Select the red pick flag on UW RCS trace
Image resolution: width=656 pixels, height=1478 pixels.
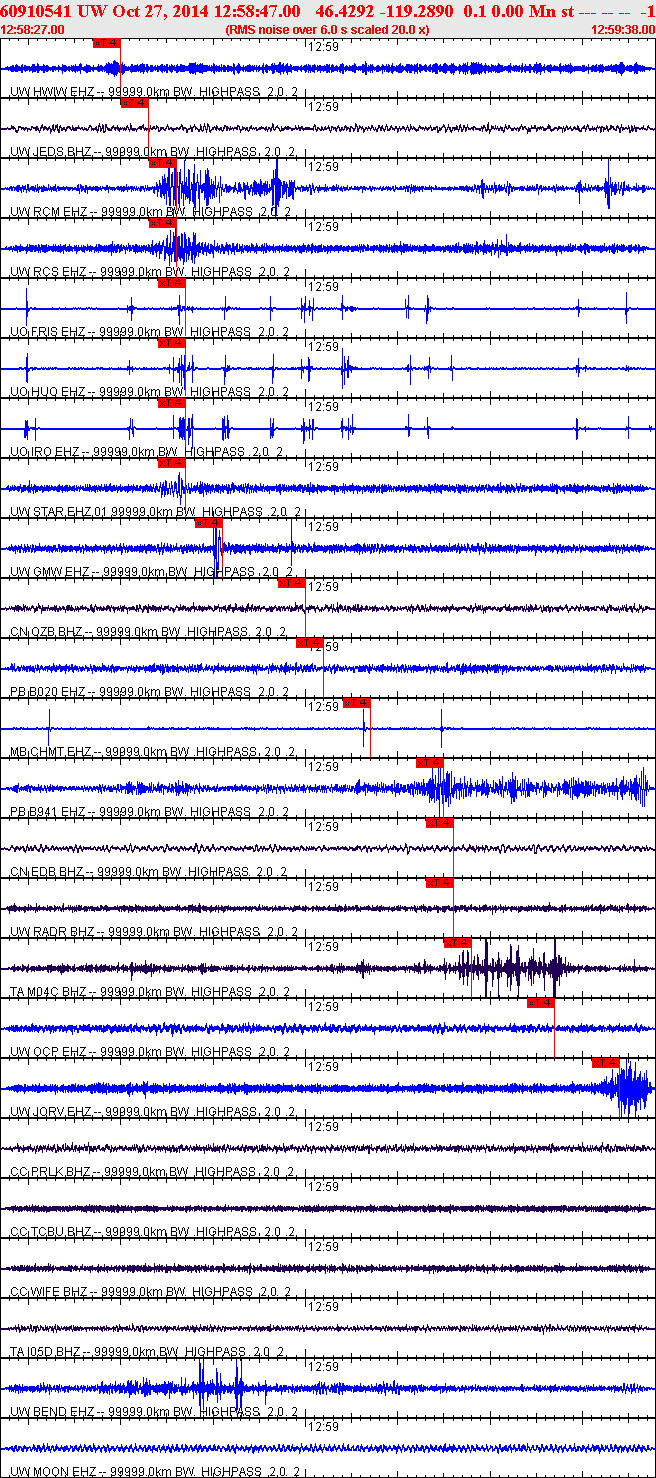click(x=162, y=223)
